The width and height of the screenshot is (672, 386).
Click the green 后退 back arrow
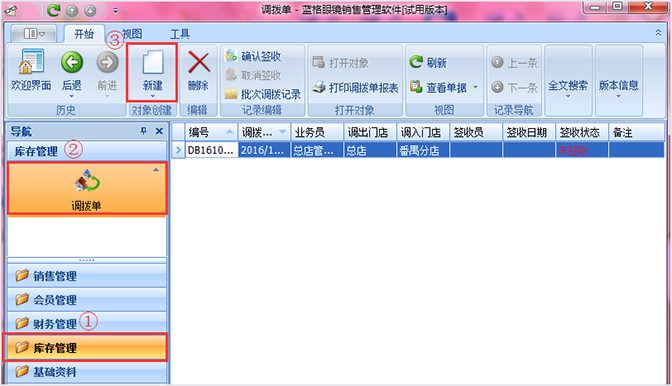tap(72, 63)
